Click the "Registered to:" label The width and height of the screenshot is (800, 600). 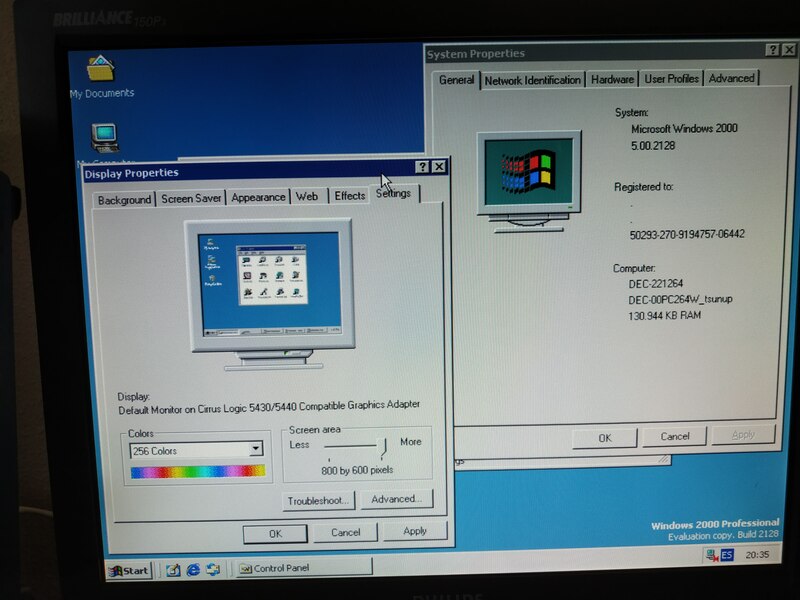coord(643,187)
